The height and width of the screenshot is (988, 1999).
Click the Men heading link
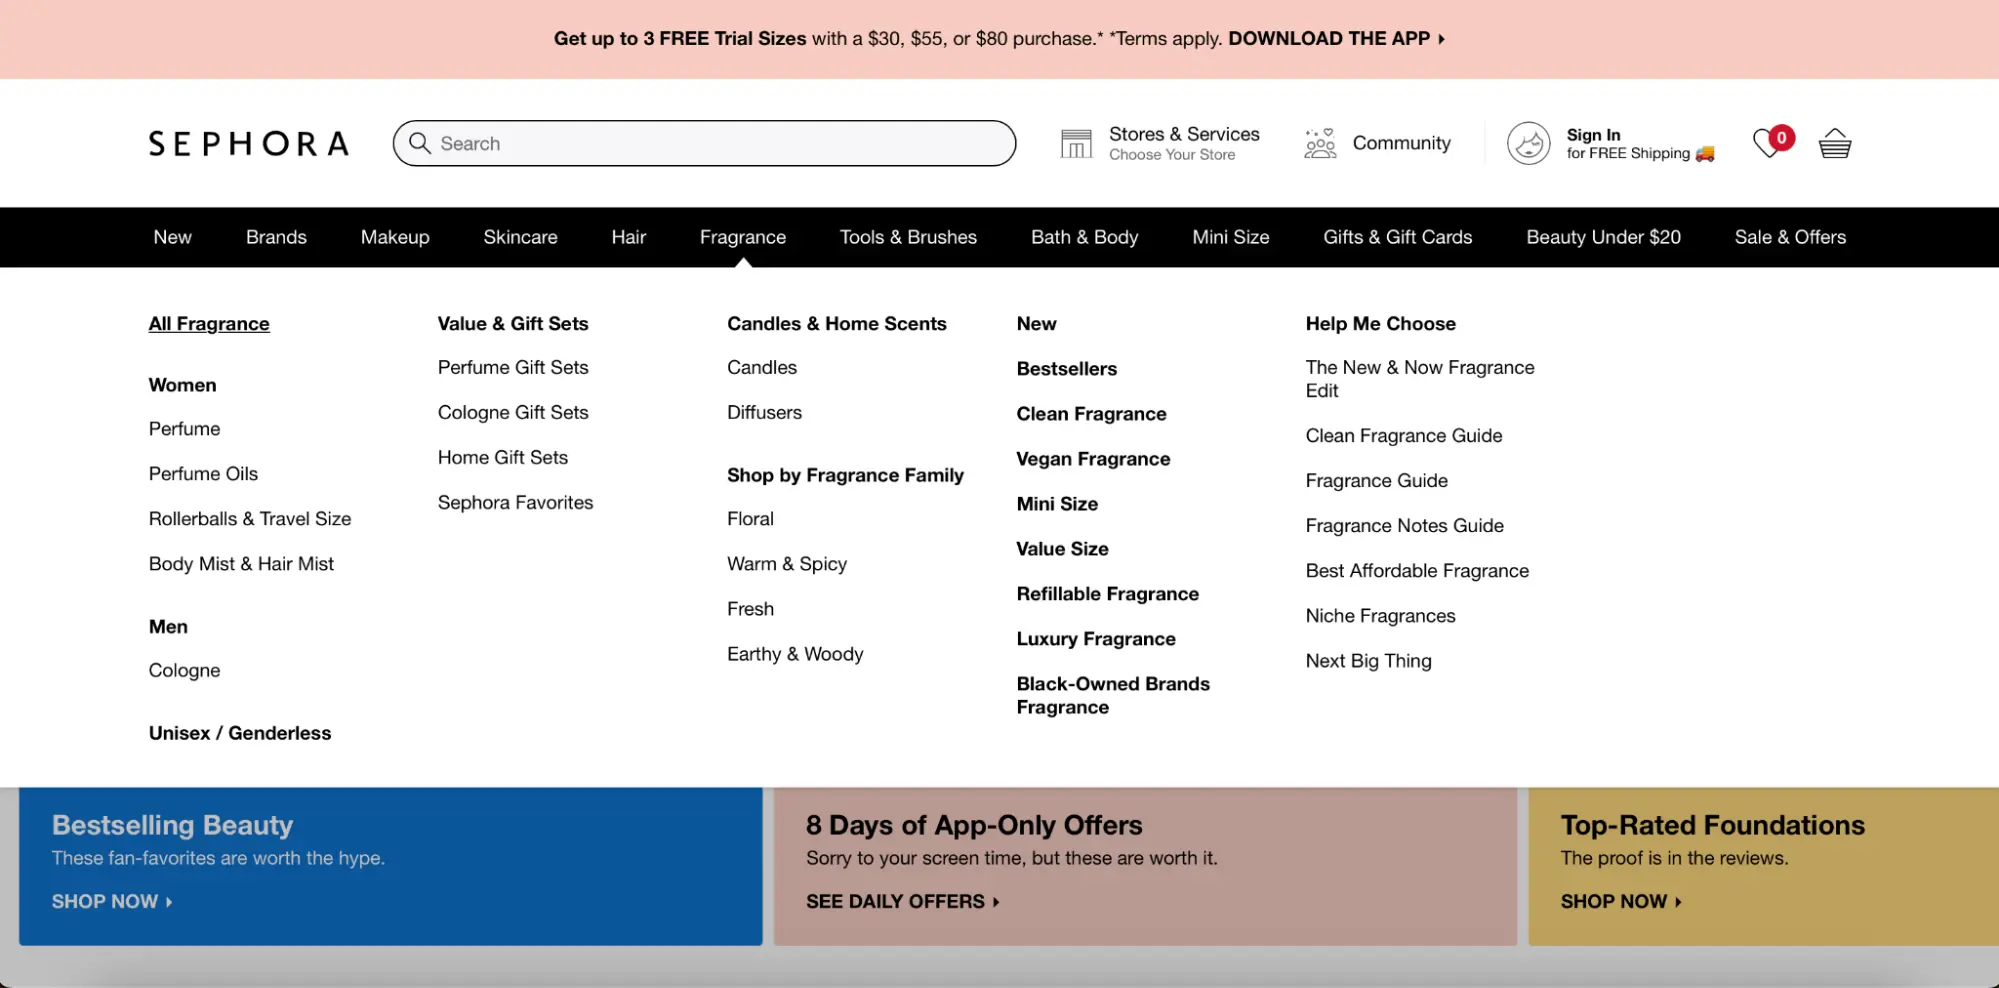coord(168,627)
